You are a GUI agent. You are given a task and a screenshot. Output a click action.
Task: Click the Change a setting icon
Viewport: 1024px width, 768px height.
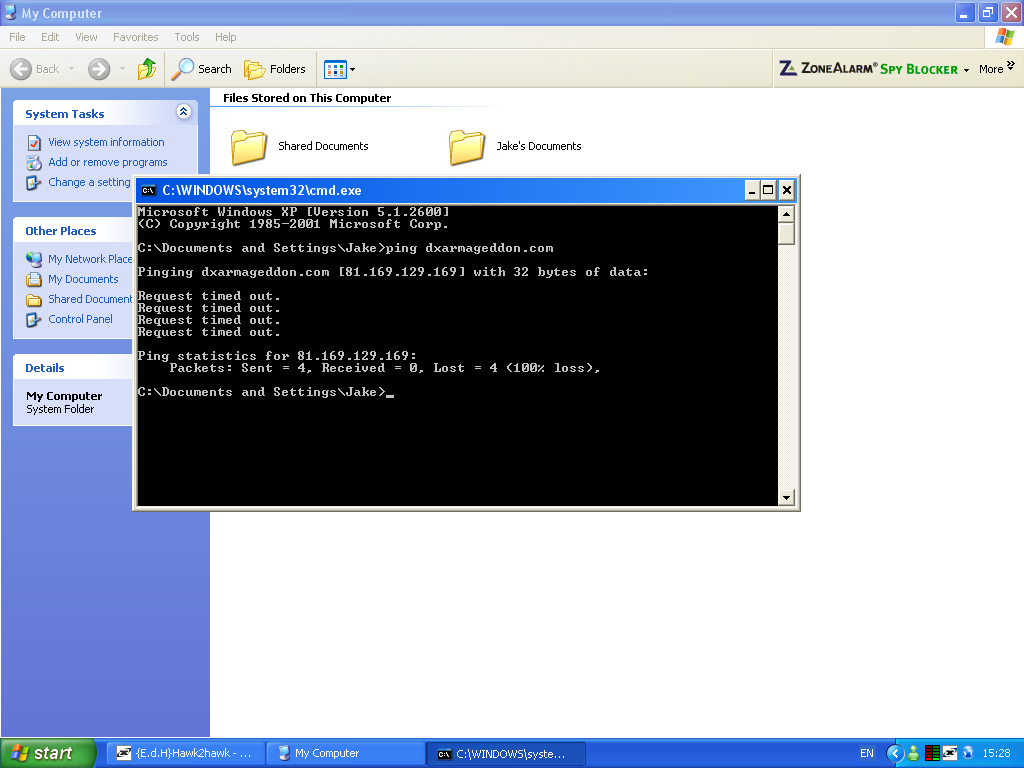[34, 183]
